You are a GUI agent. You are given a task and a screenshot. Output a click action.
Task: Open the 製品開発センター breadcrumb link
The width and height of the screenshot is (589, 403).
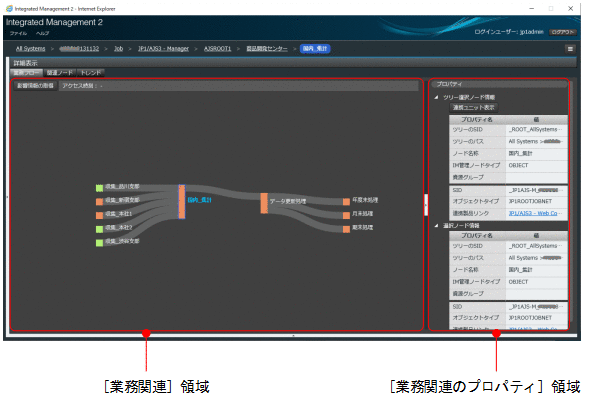[267, 48]
